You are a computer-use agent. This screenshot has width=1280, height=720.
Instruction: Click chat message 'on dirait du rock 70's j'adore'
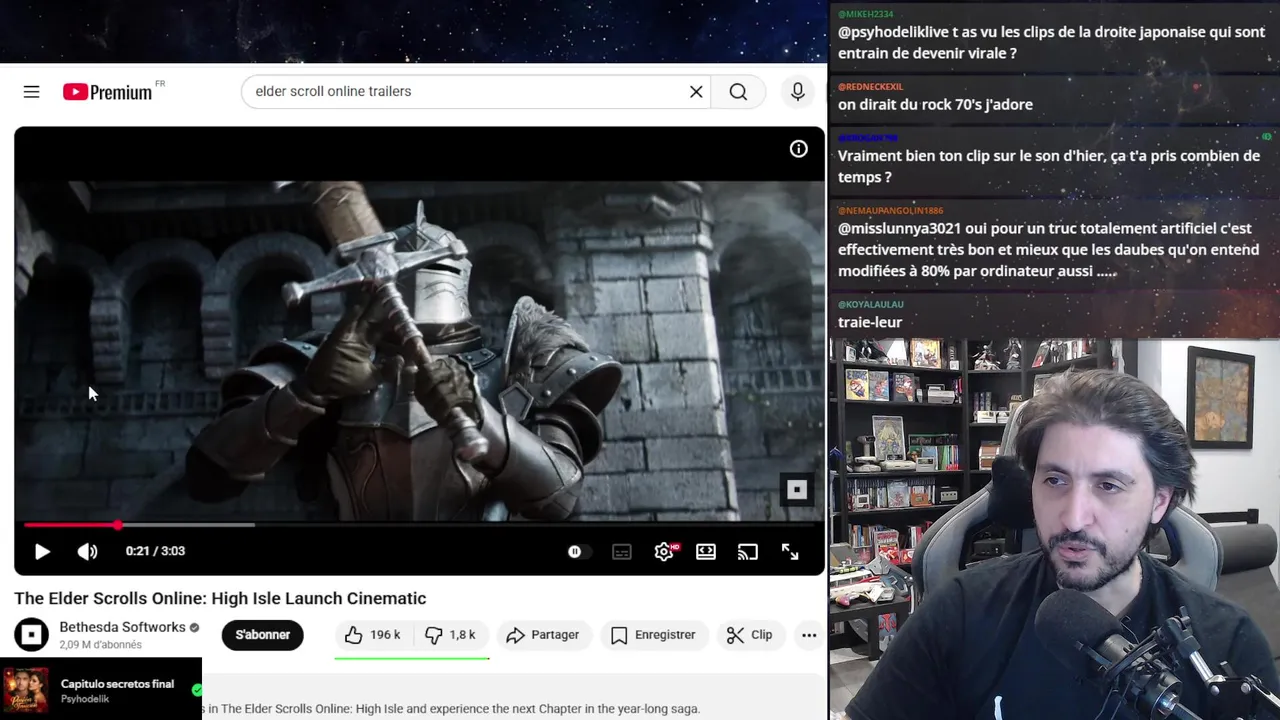point(935,104)
